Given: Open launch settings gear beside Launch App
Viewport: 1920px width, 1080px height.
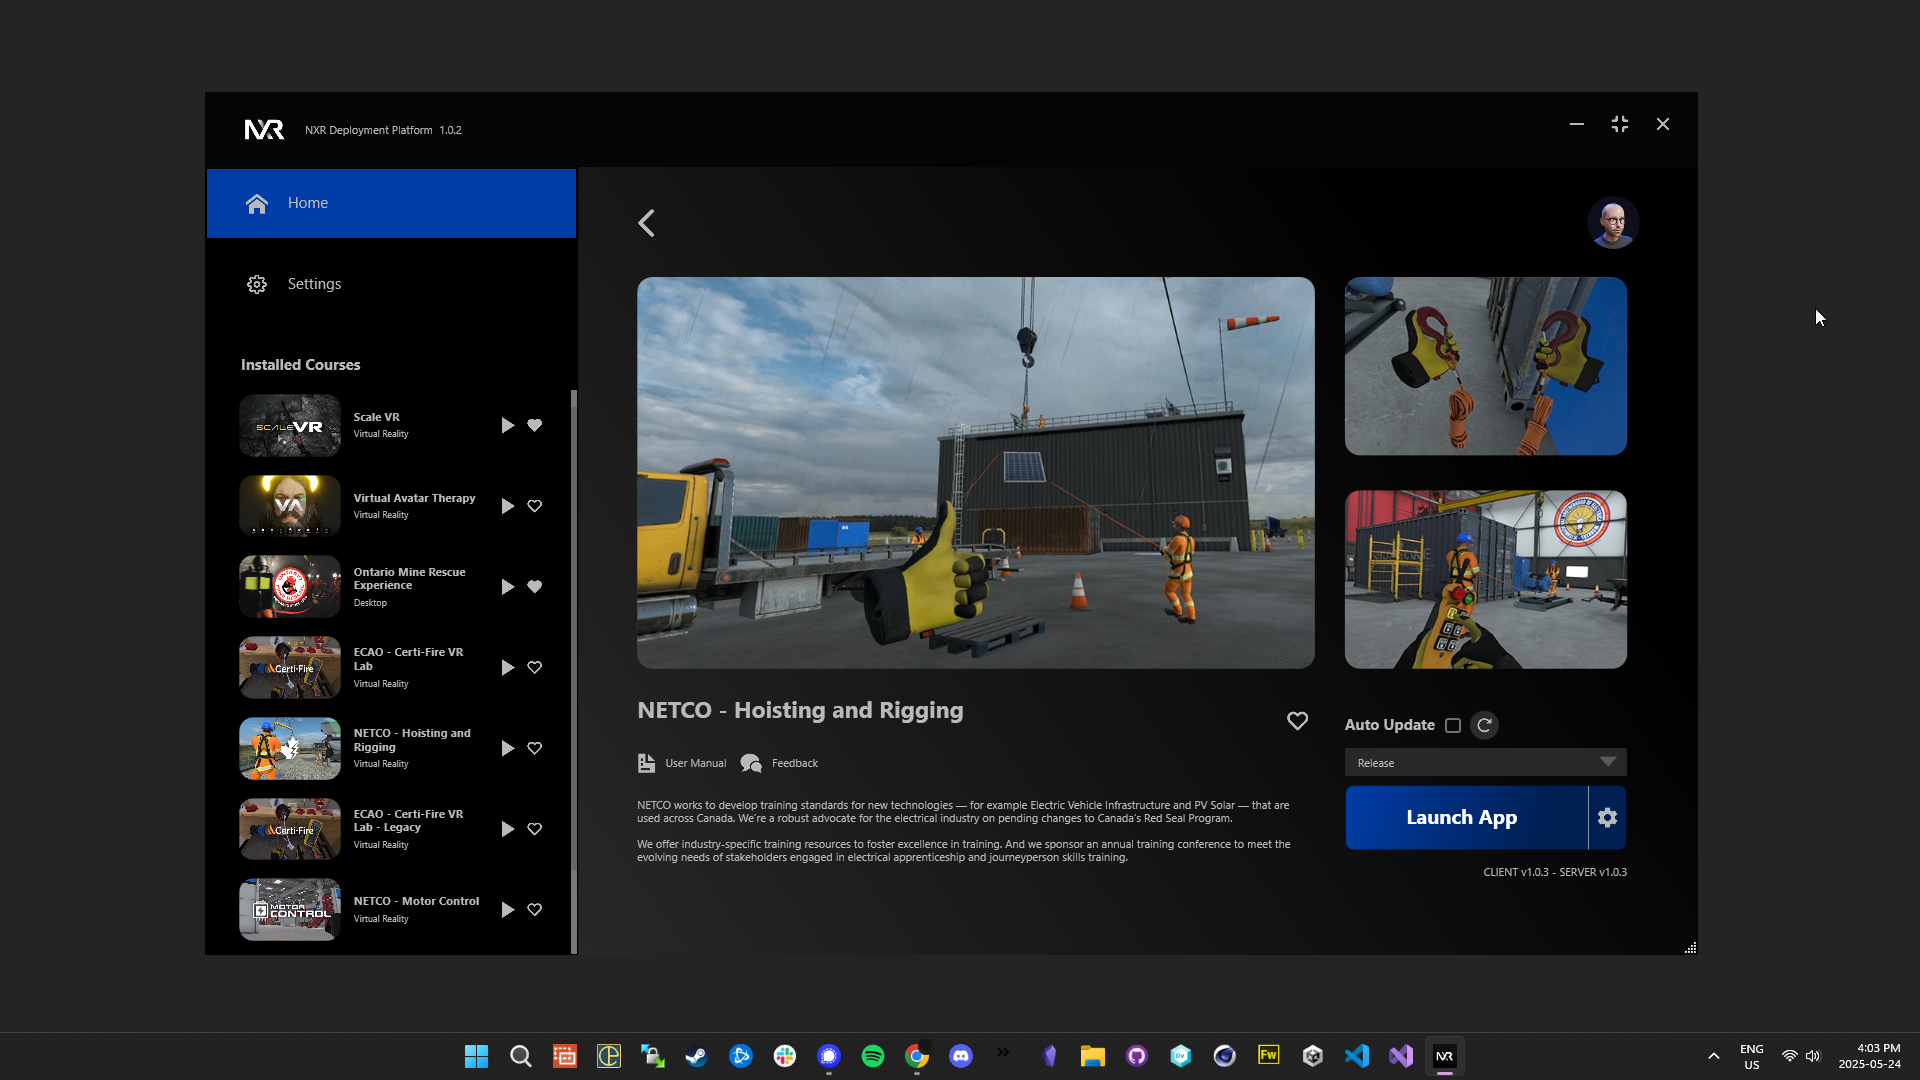Looking at the screenshot, I should (1607, 818).
